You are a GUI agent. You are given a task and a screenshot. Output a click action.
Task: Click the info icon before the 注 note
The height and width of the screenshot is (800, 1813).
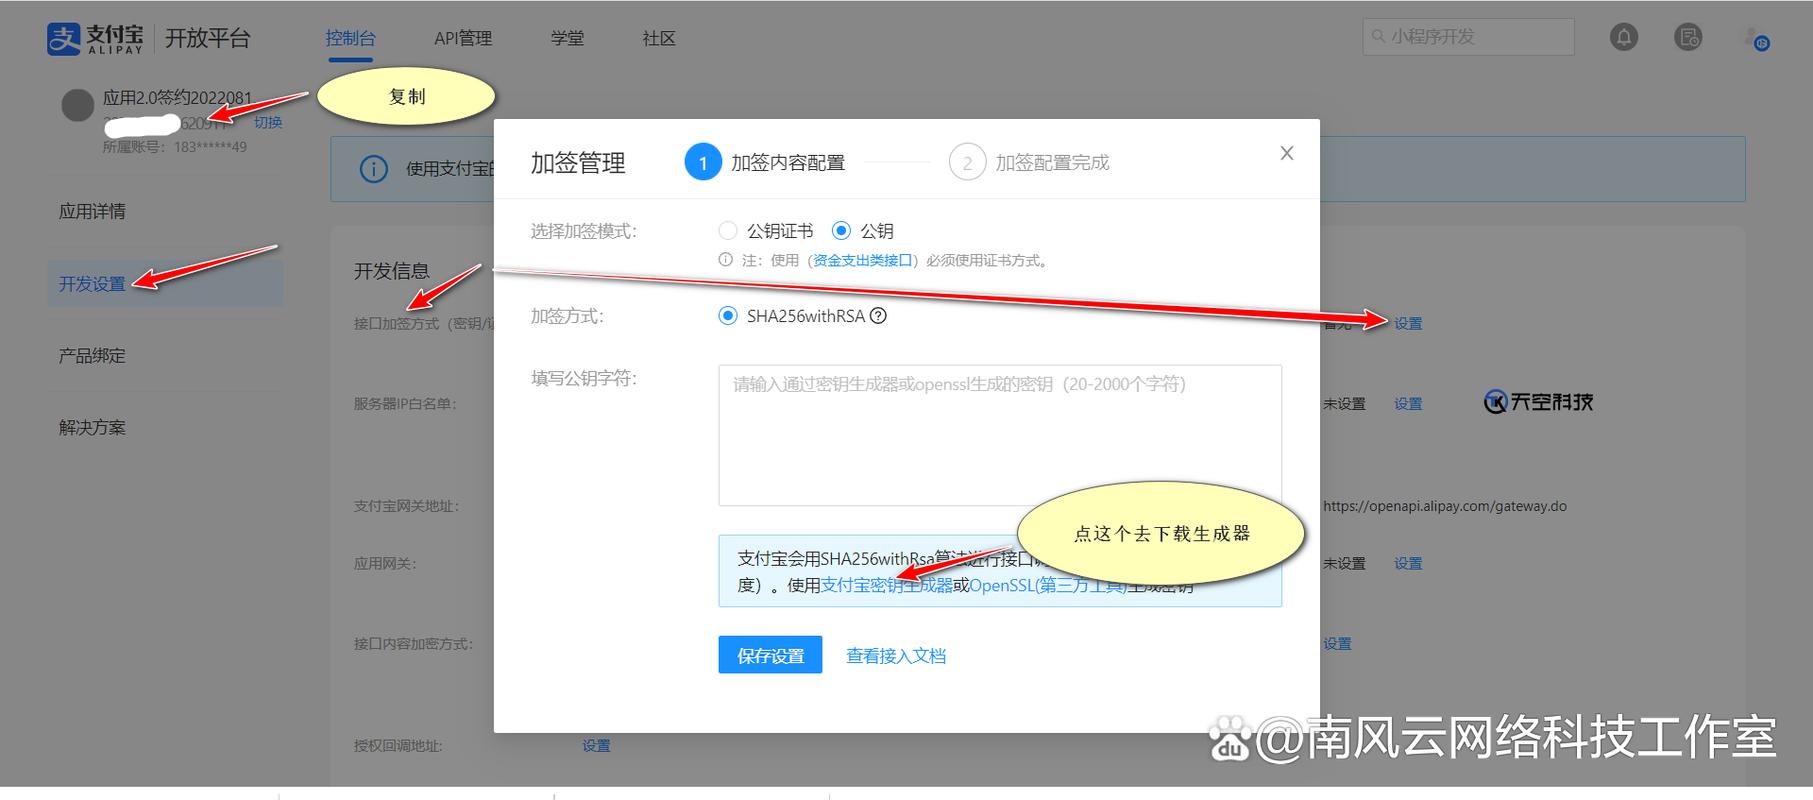pos(726,260)
